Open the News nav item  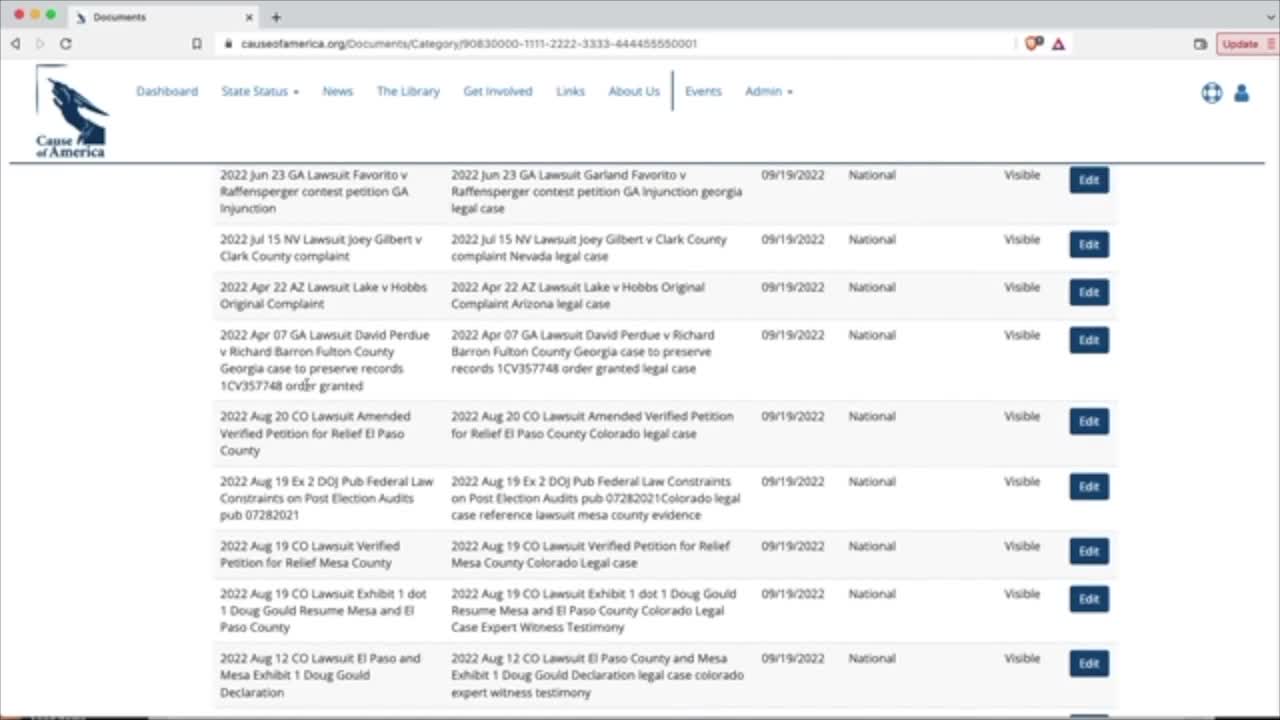tap(338, 91)
